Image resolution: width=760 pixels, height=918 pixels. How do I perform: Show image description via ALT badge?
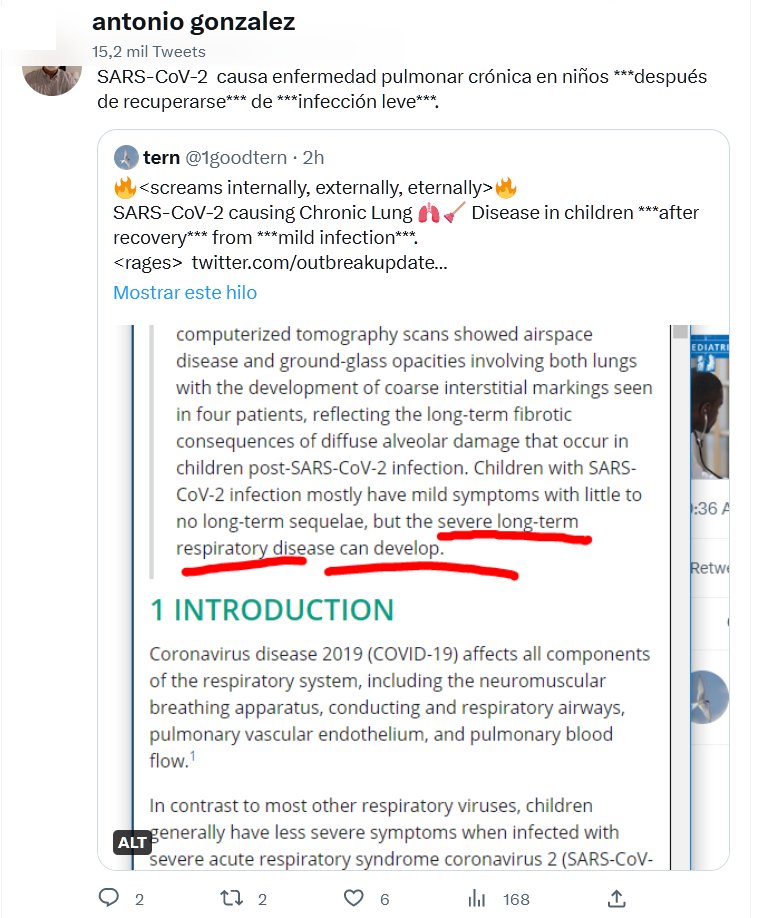coord(132,842)
